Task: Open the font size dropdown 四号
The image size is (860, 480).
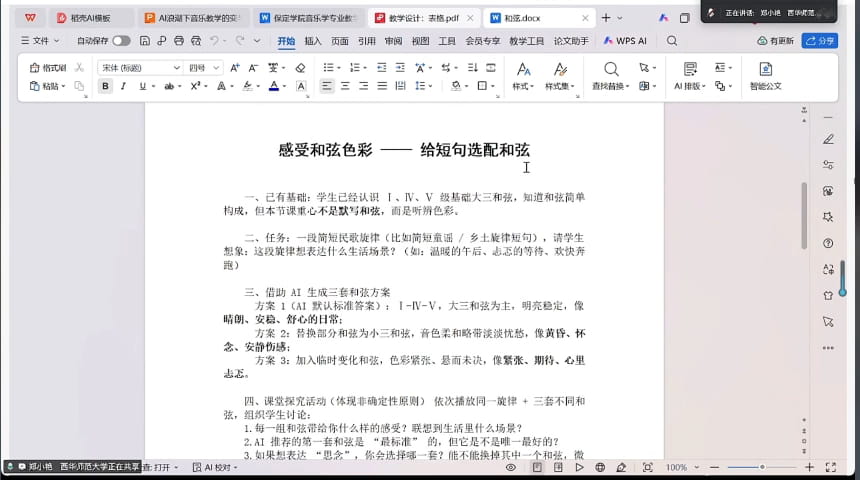Action: 217,67
